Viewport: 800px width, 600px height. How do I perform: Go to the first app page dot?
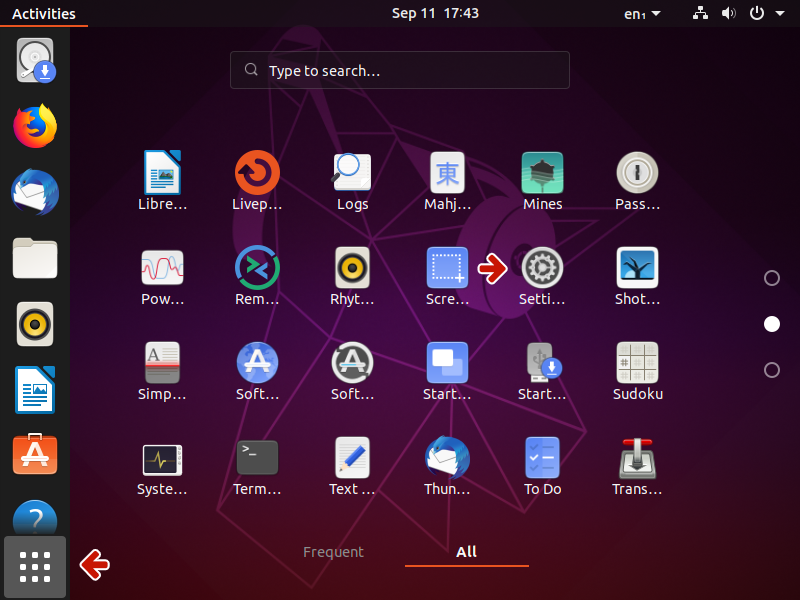click(x=771, y=278)
